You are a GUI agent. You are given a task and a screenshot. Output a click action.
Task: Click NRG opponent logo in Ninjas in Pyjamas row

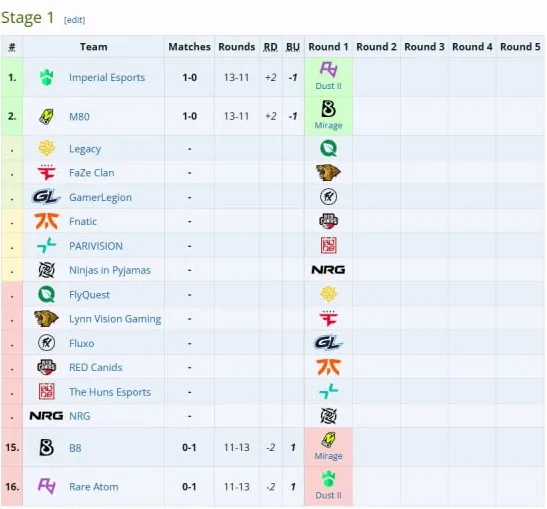[x=328, y=270]
